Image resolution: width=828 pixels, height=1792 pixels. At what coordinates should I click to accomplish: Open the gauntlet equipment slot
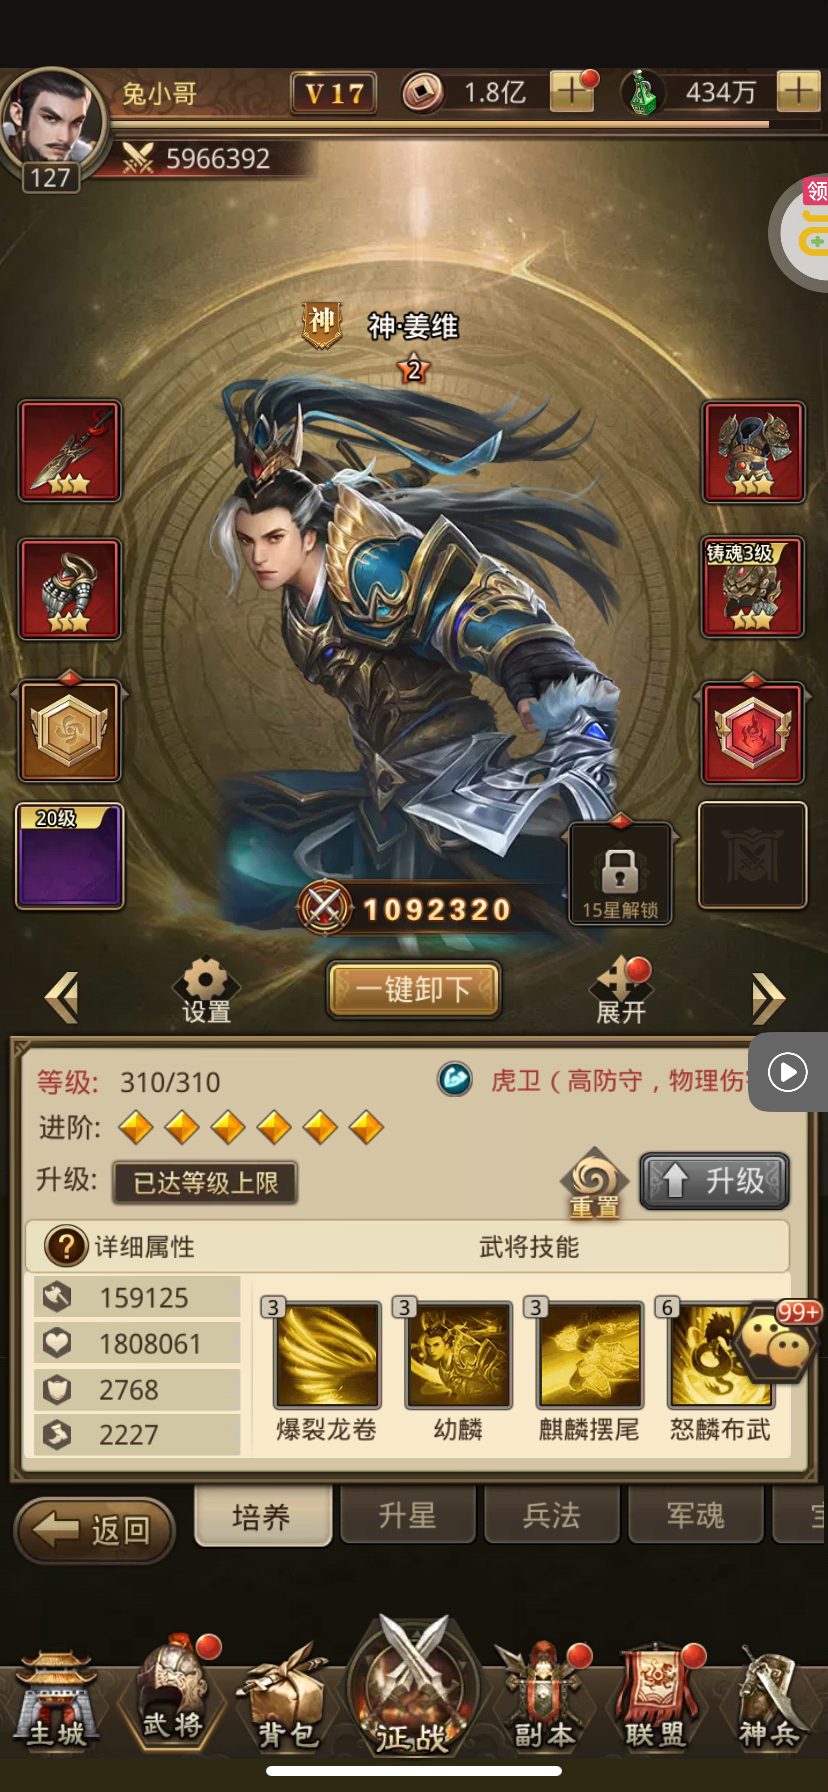click(x=70, y=589)
